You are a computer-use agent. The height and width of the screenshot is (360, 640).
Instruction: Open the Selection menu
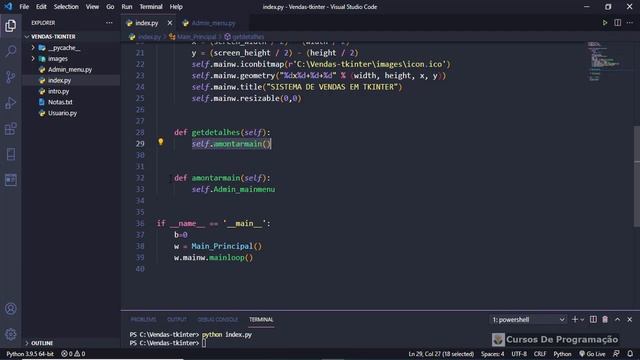tap(66, 7)
